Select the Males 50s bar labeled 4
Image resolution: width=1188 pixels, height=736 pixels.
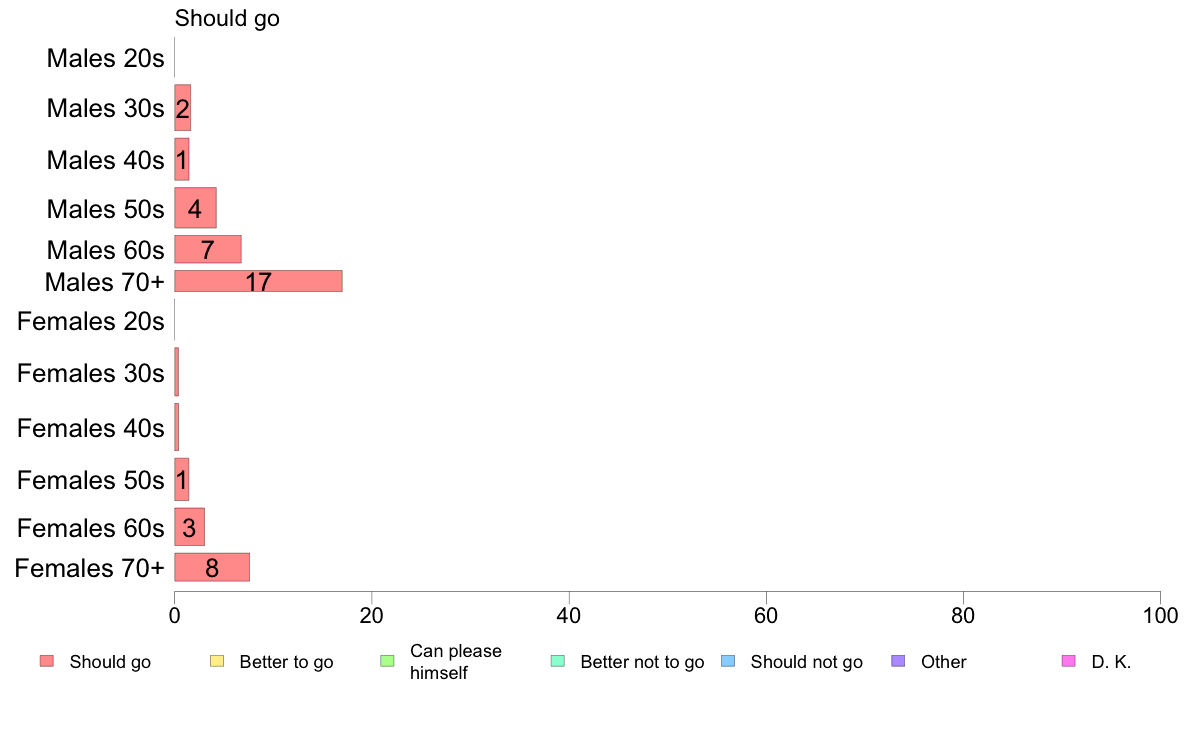coord(195,208)
